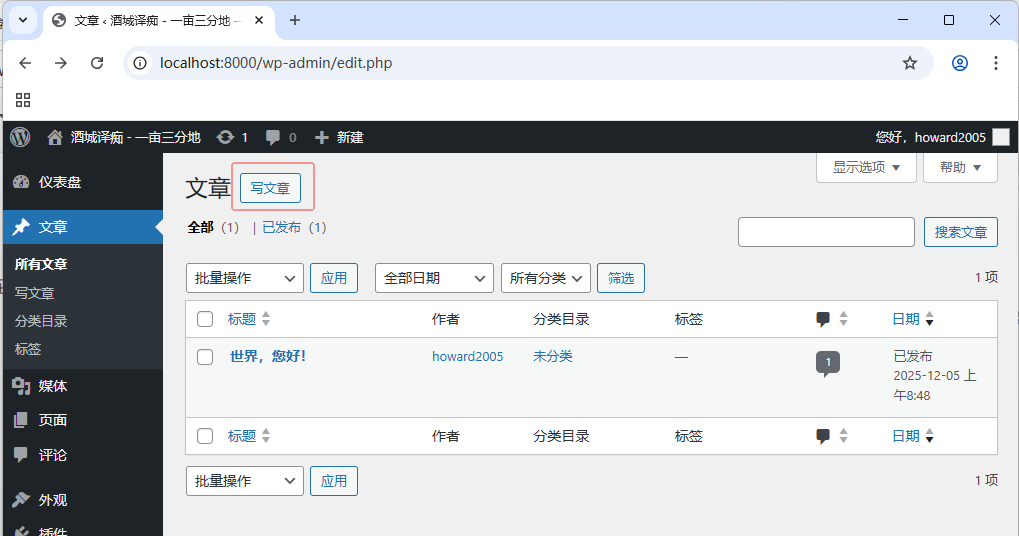View site information icon in address bar
Image resolution: width=1019 pixels, height=536 pixels.
click(x=140, y=63)
